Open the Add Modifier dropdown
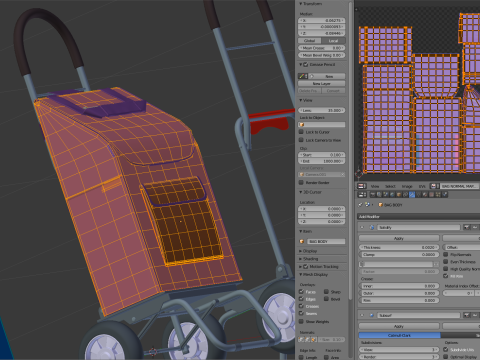 click(418, 216)
